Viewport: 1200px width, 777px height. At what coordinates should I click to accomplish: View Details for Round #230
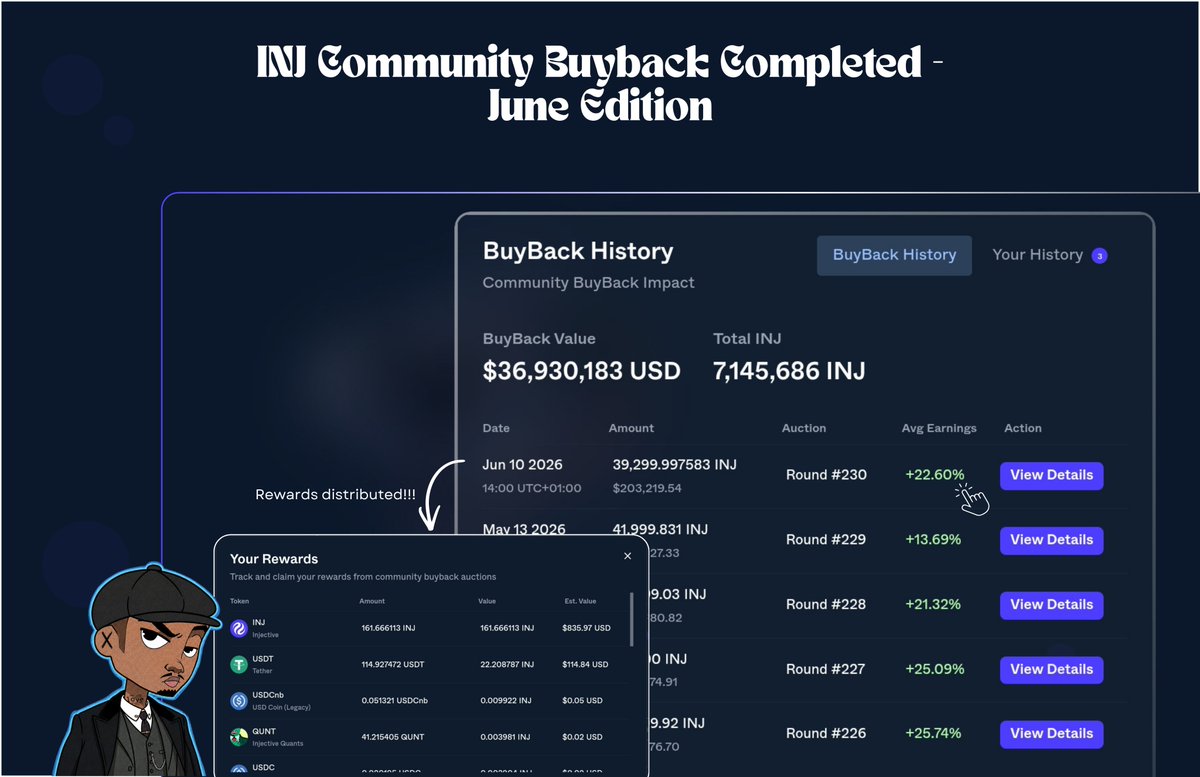tap(1051, 475)
